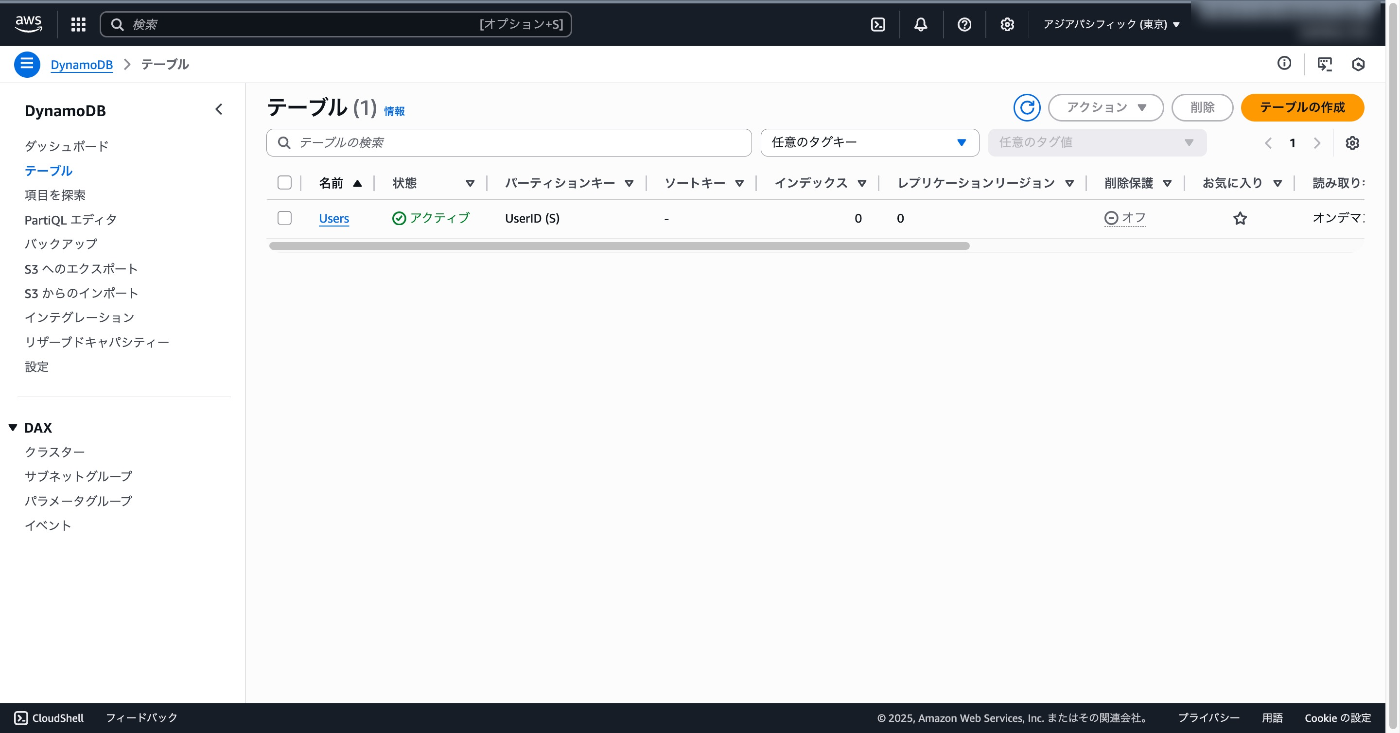Go to ダッシュボード in sidebar
The image size is (1400, 733).
(x=67, y=146)
